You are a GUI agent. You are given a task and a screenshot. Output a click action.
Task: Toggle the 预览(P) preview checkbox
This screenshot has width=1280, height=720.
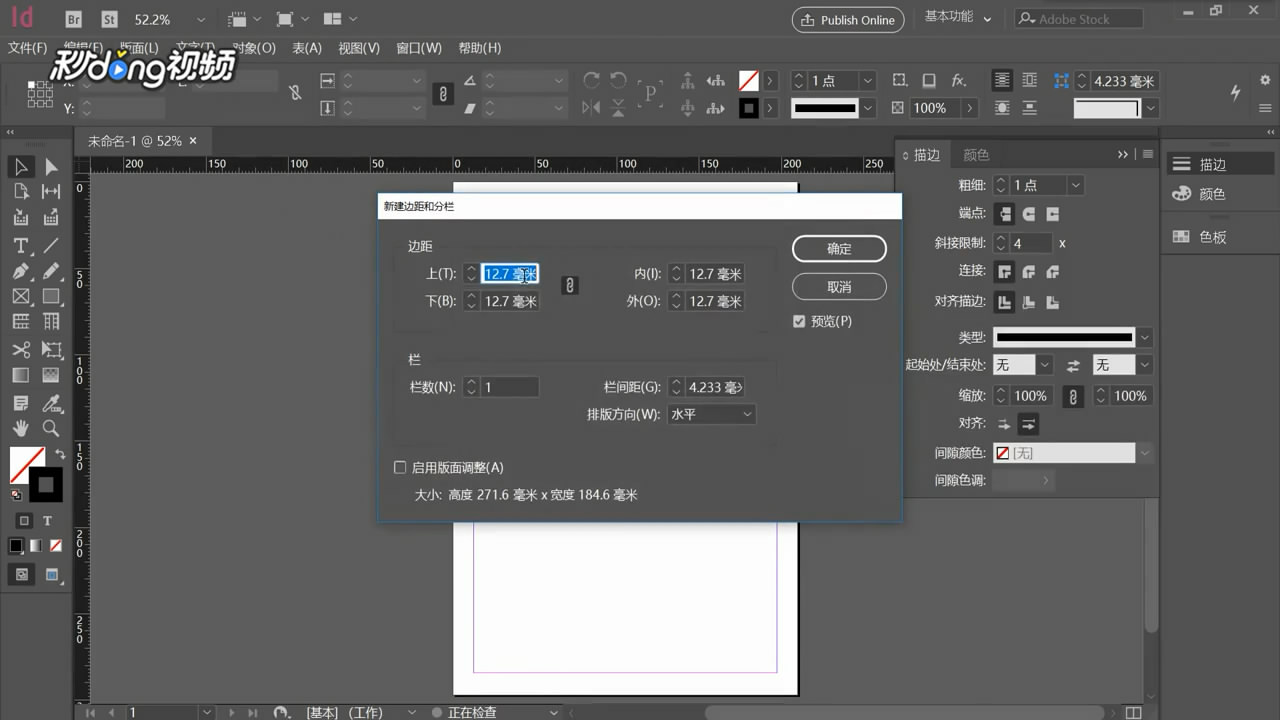click(x=799, y=321)
